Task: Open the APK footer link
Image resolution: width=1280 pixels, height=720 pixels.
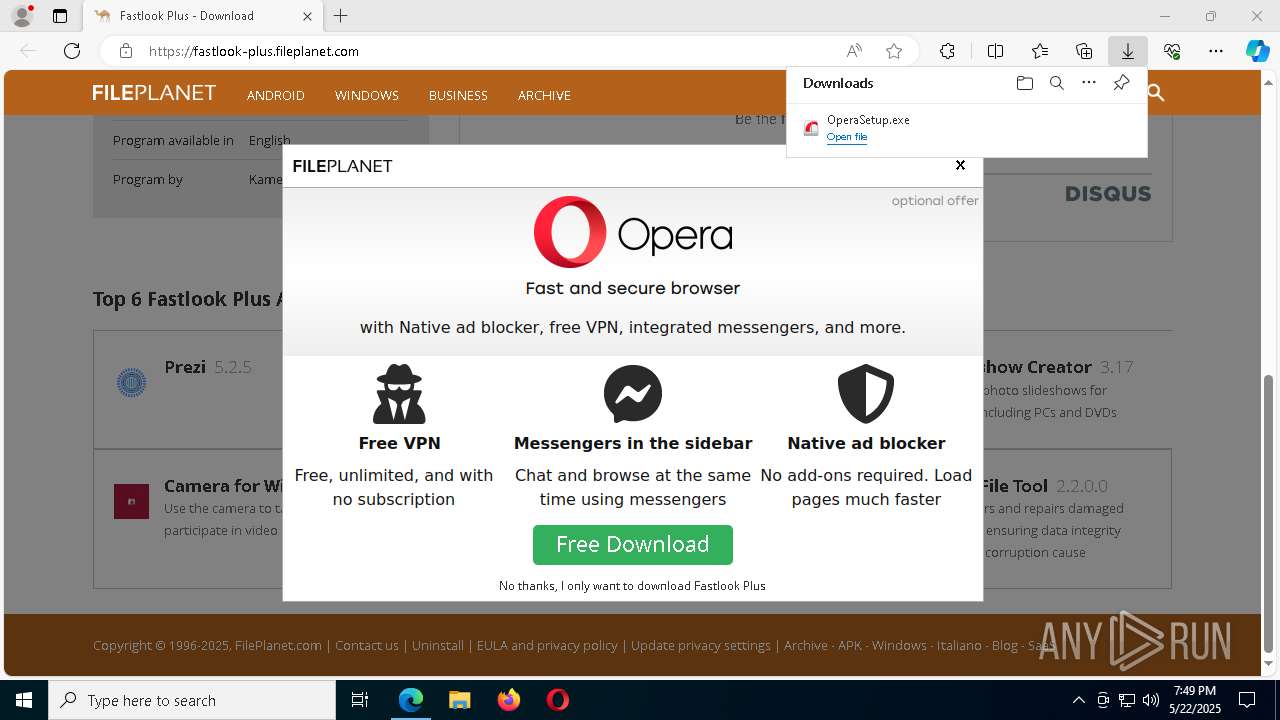Action: (850, 645)
